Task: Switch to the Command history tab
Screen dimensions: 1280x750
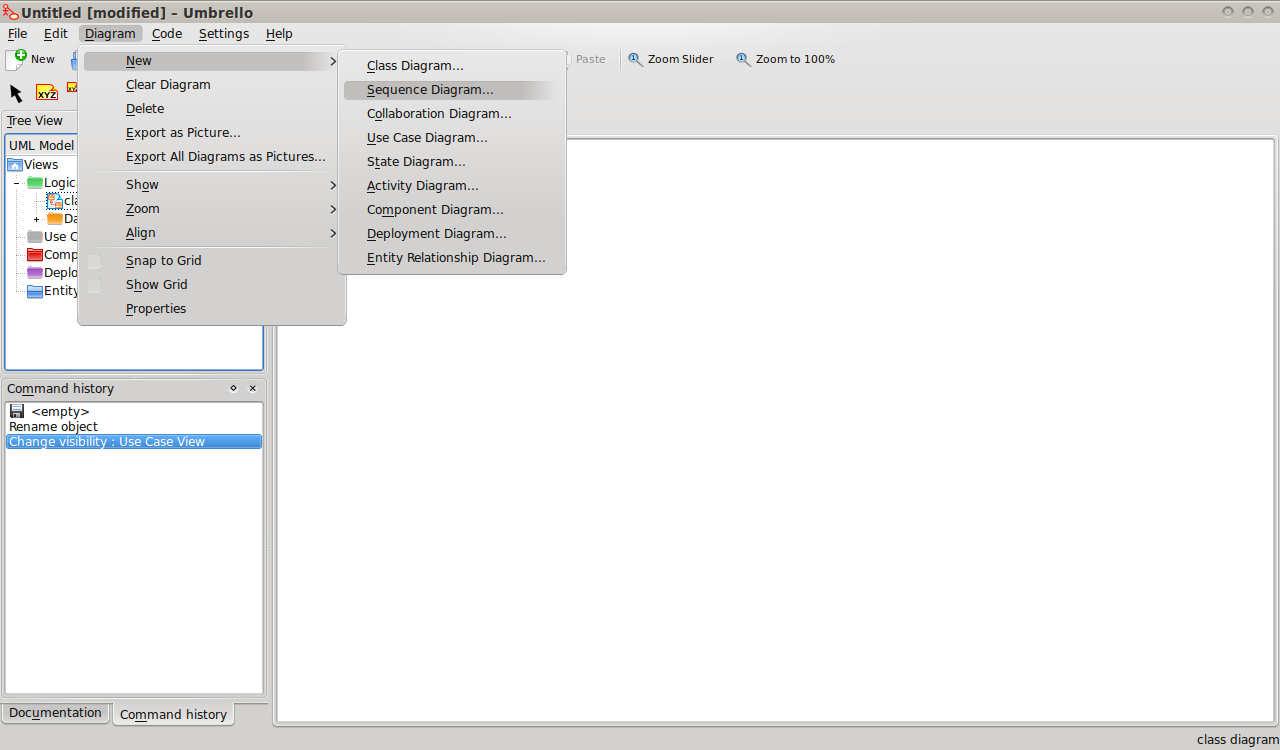Action: pos(173,714)
